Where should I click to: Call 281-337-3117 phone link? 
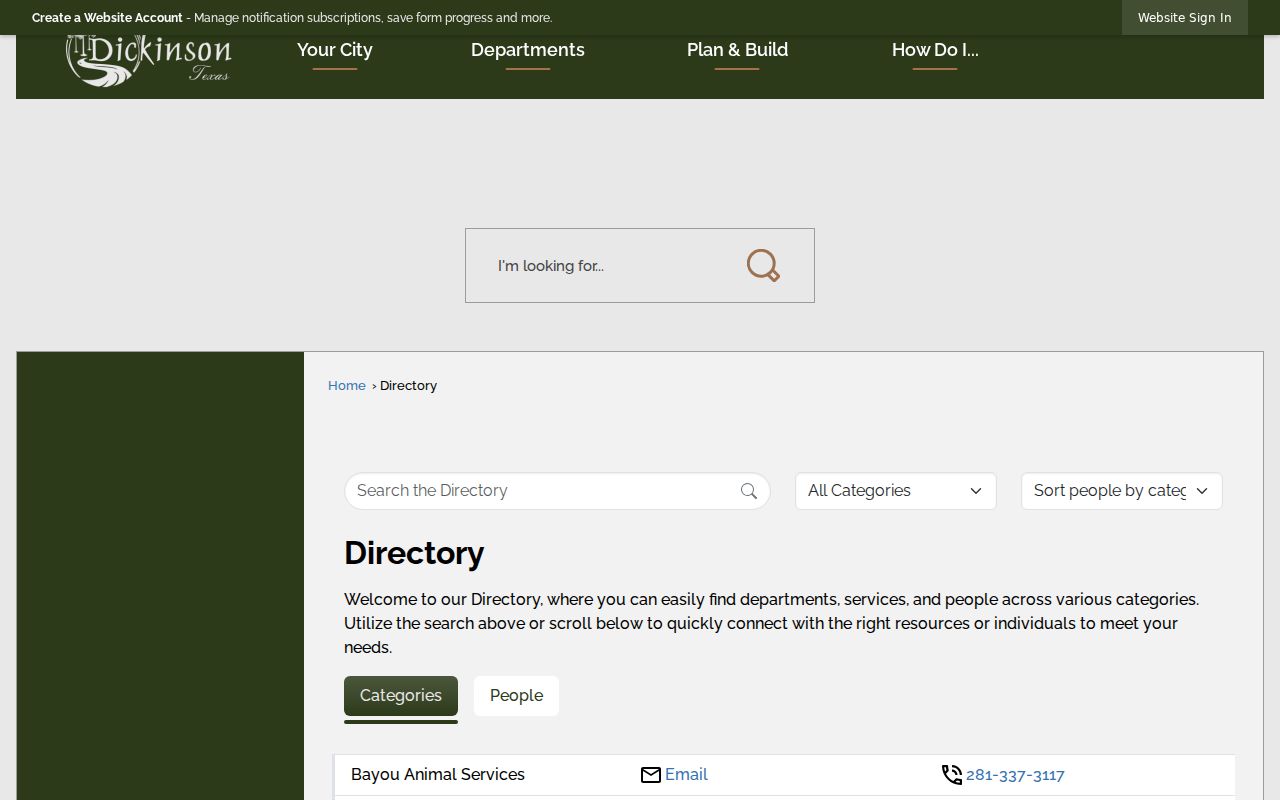click(1015, 775)
